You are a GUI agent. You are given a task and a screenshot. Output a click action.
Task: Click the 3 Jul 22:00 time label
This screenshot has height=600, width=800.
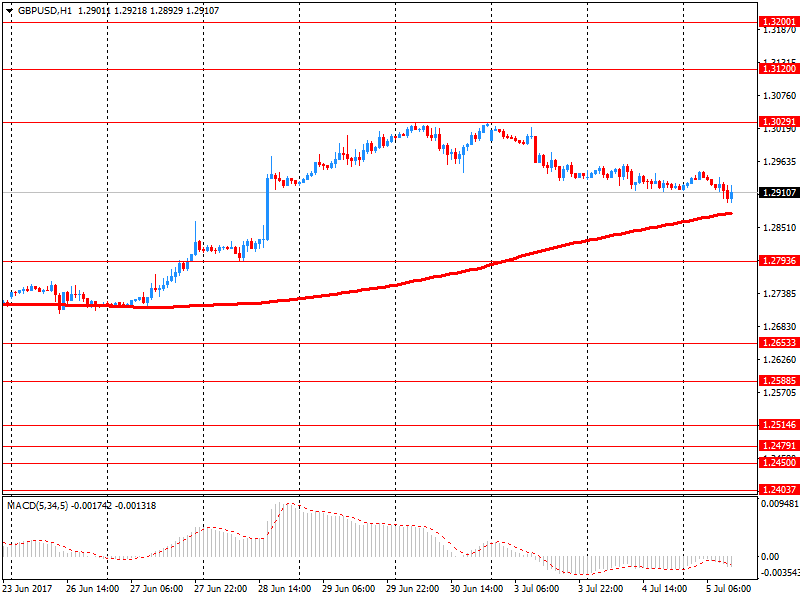click(601, 588)
